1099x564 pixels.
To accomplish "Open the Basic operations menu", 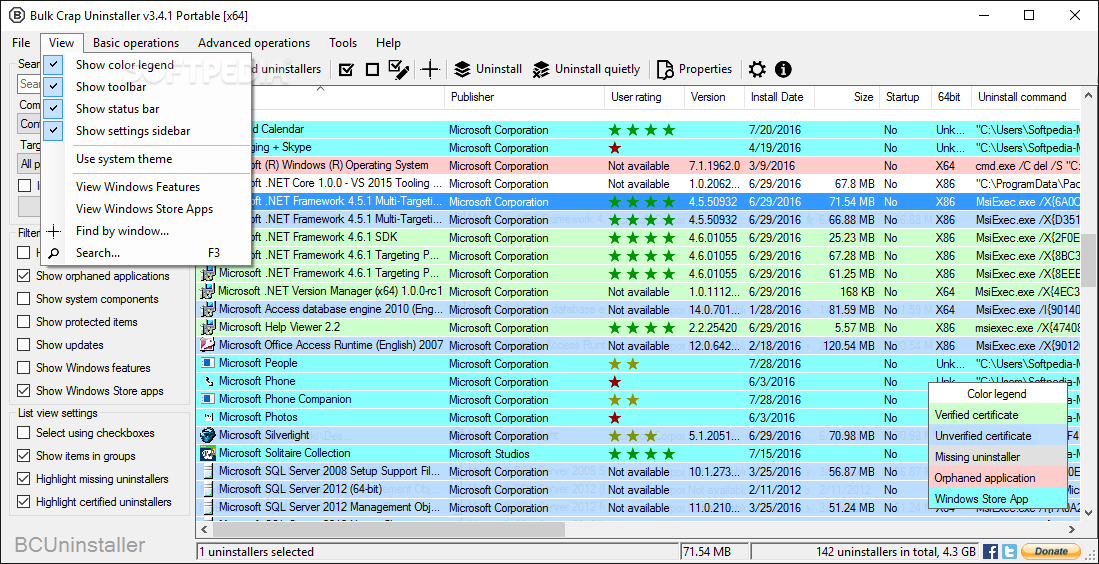I will point(136,43).
